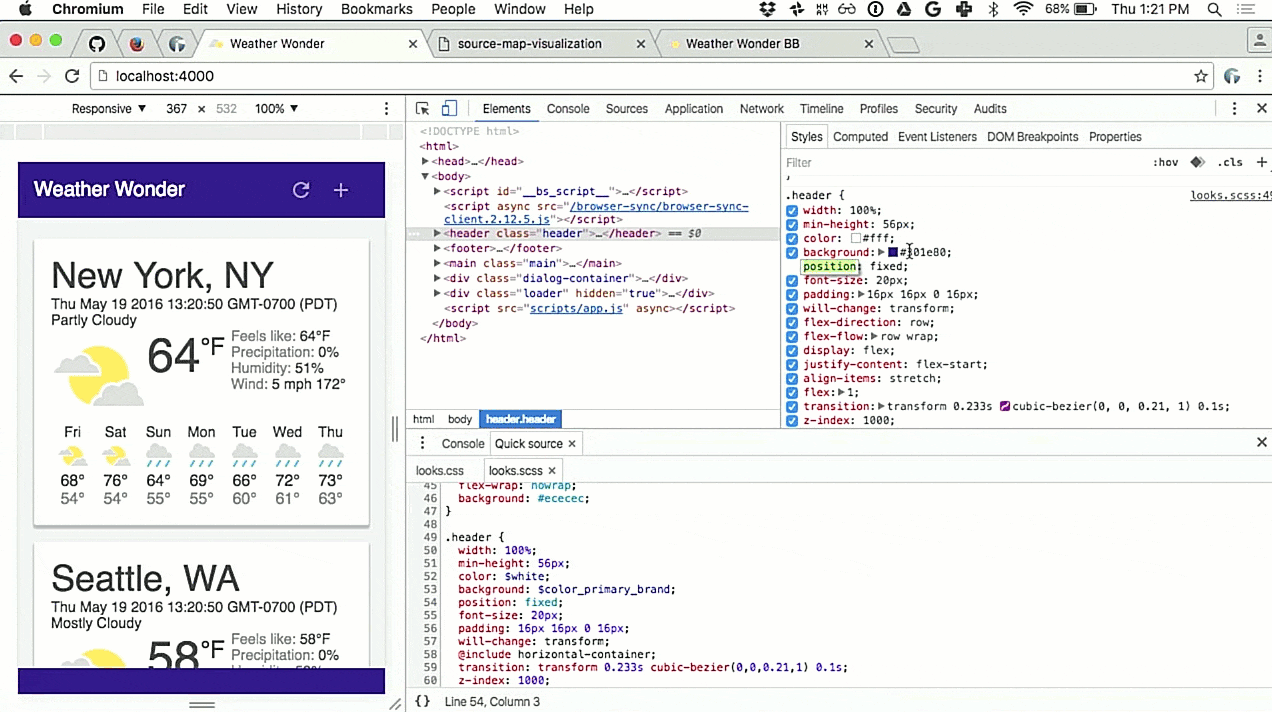
Task: Uncheck the width: 100% property checkbox
Action: pos(792,211)
